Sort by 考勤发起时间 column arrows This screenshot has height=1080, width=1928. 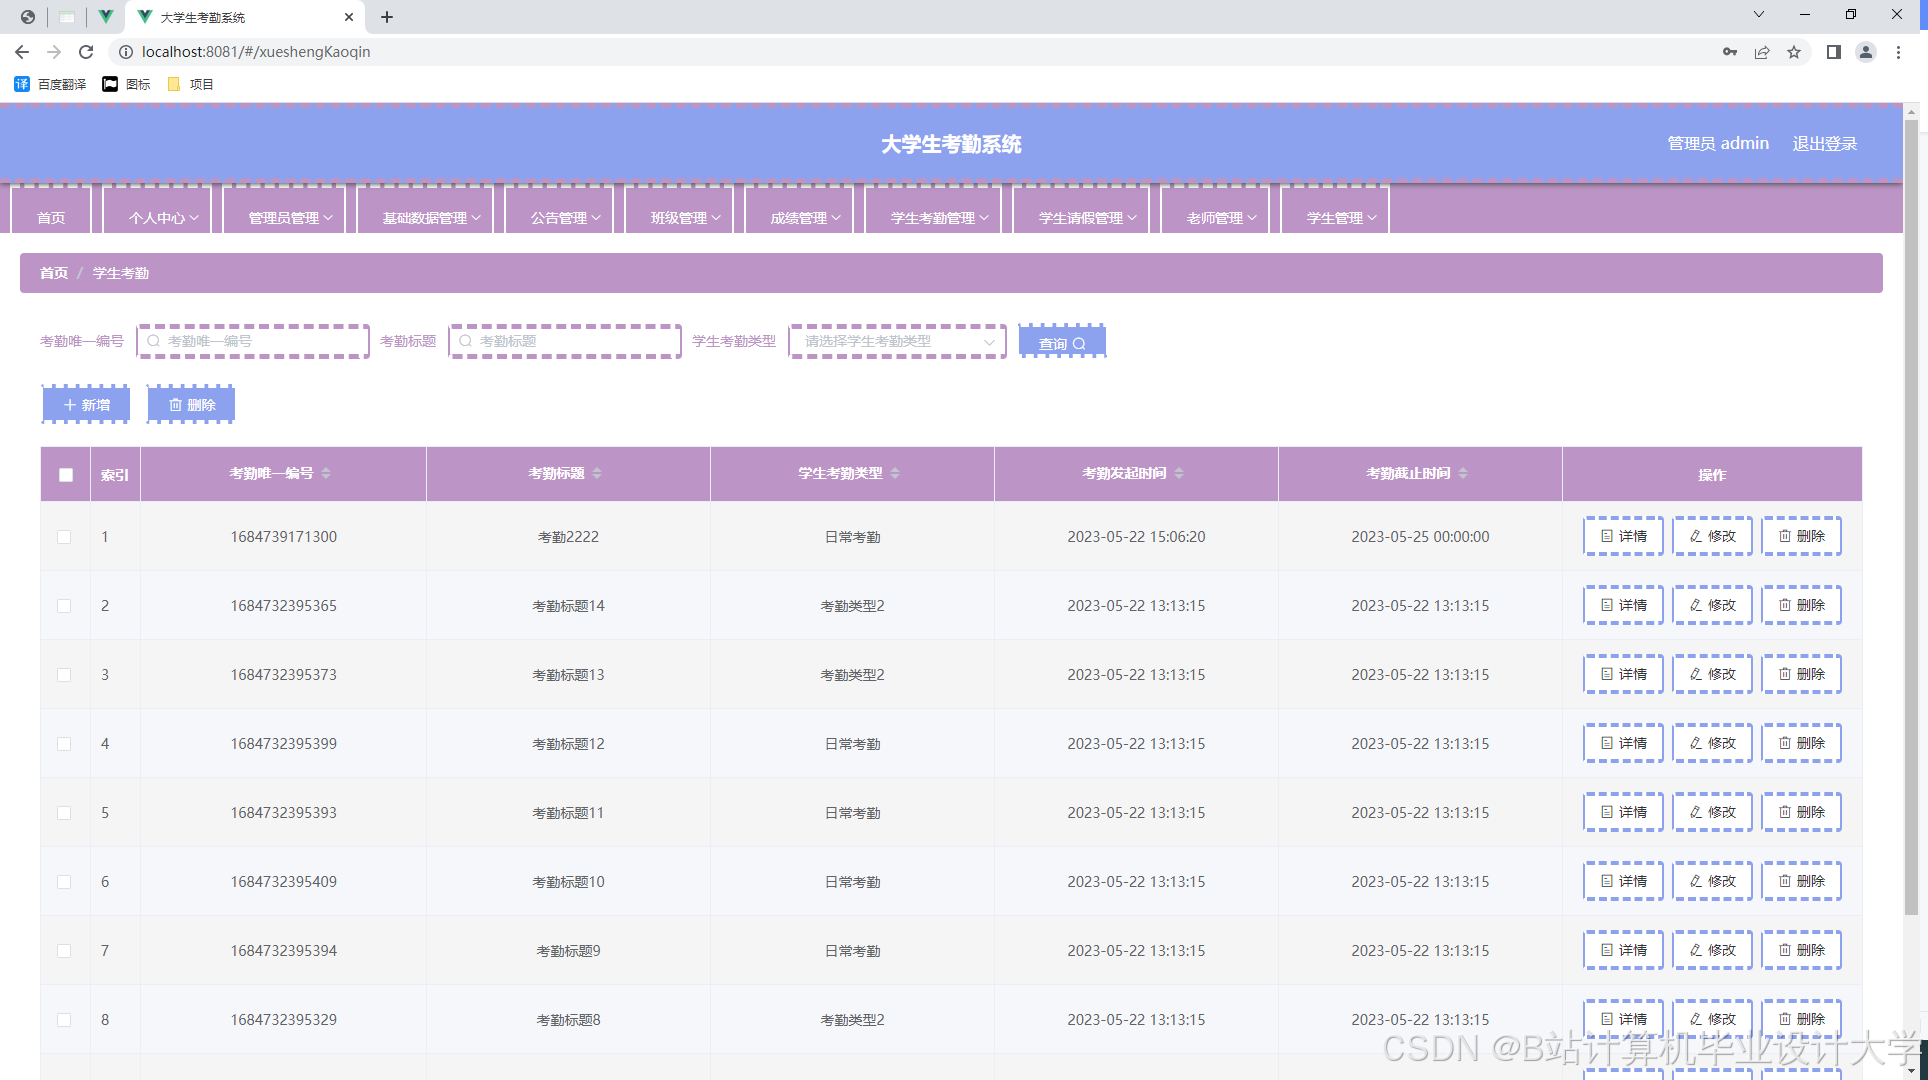pyautogui.click(x=1179, y=473)
